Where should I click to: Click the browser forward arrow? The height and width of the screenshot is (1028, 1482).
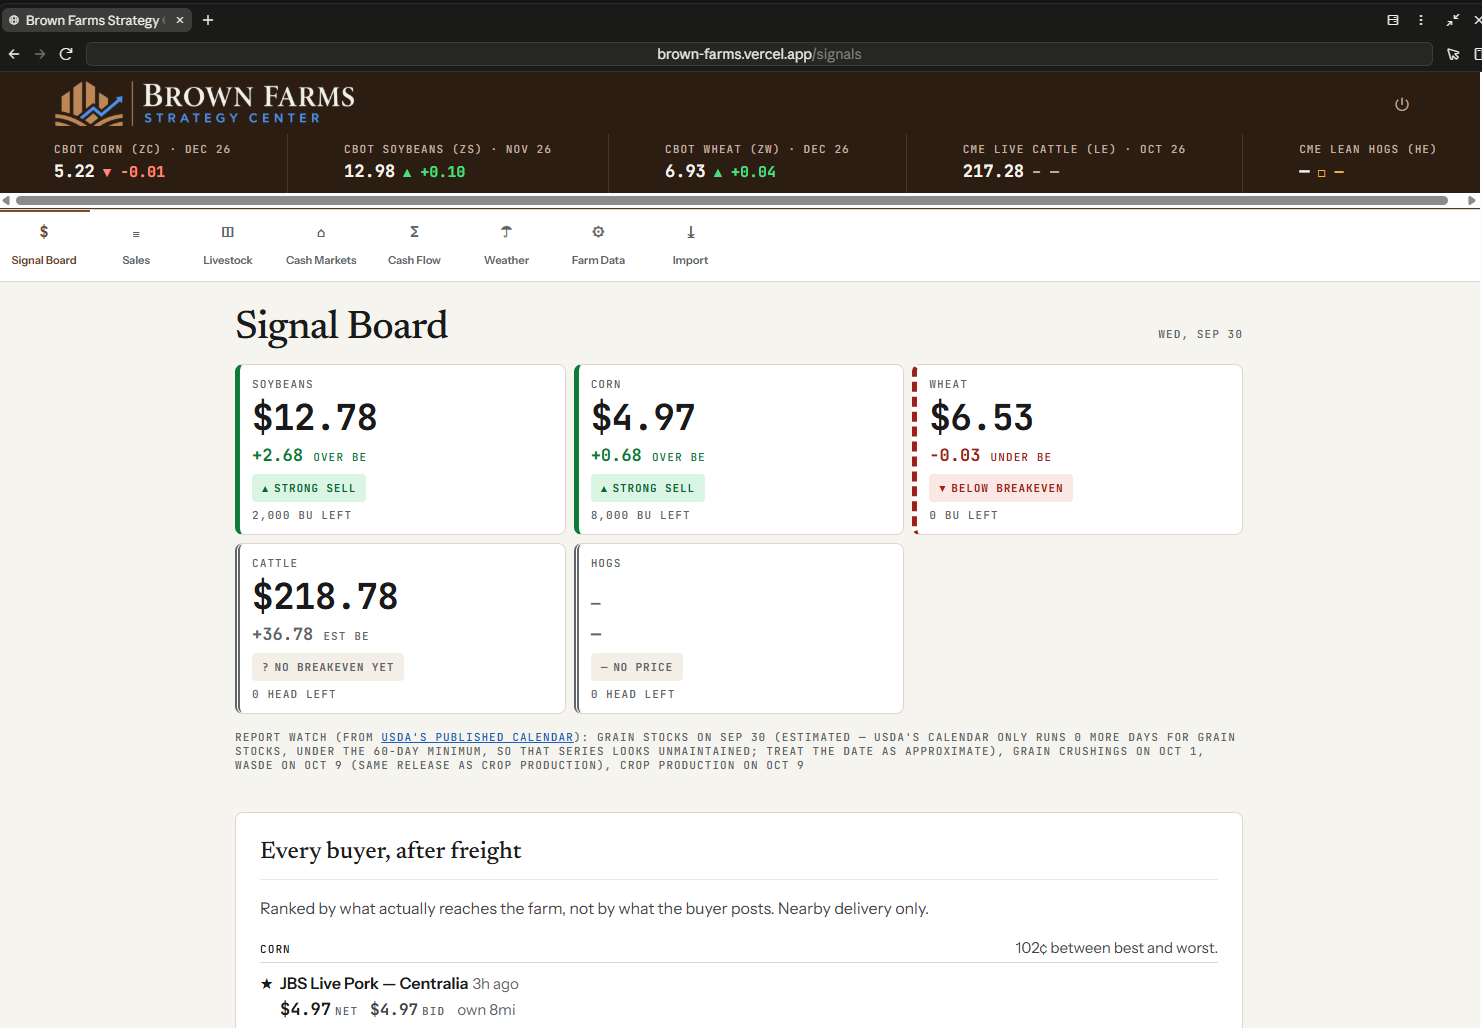pyautogui.click(x=40, y=54)
